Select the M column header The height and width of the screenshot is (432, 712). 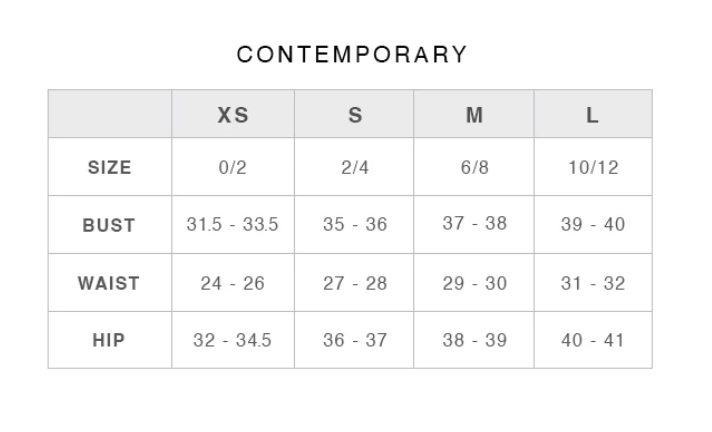pos(474,115)
